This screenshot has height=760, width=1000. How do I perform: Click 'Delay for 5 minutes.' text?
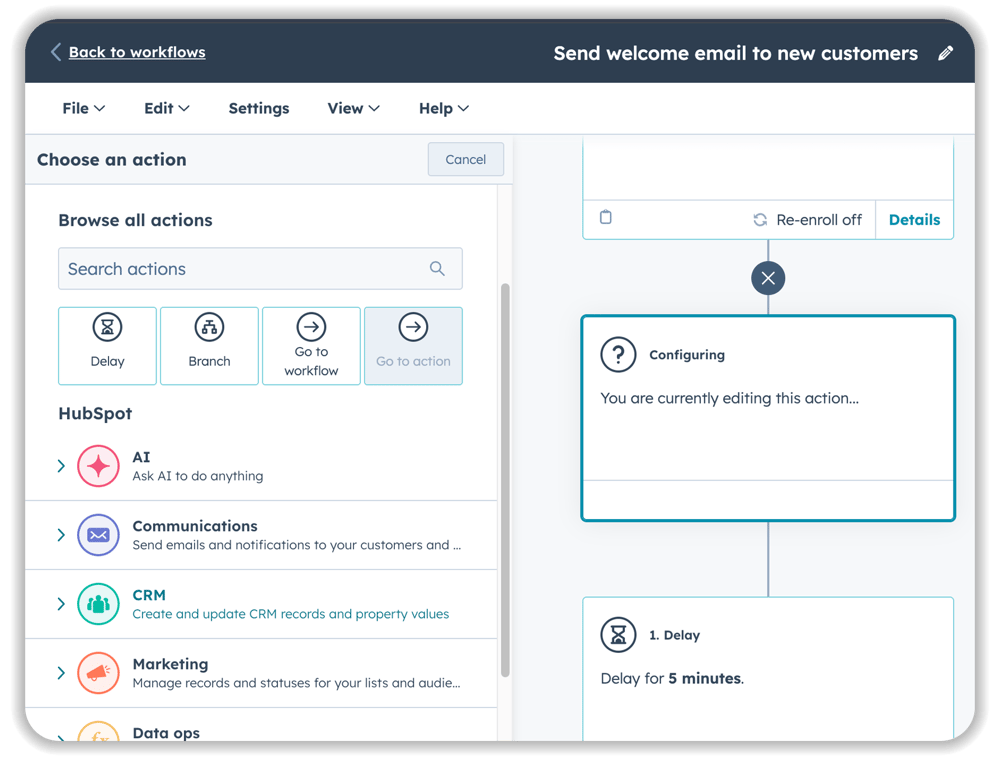672,678
